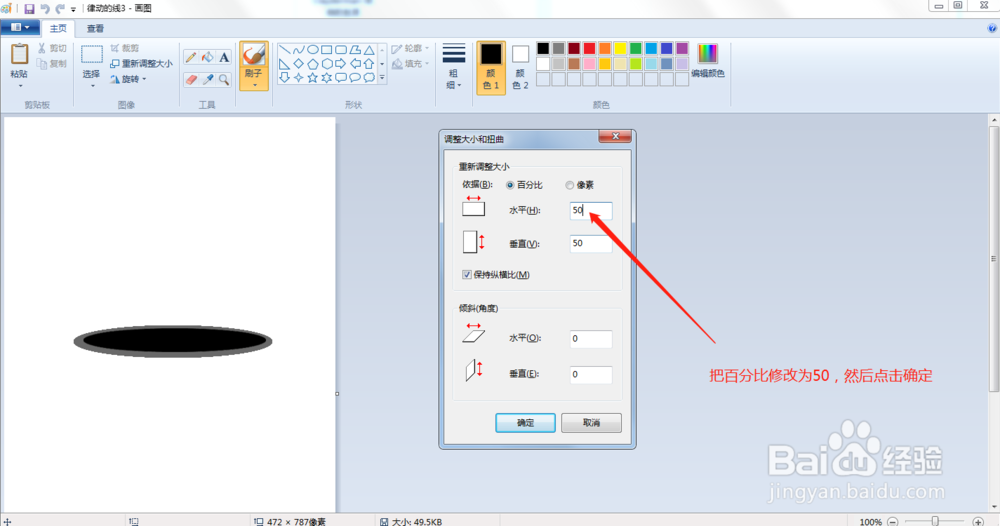Pick the Triangle shape
The image size is (1000, 526).
[x=369, y=50]
